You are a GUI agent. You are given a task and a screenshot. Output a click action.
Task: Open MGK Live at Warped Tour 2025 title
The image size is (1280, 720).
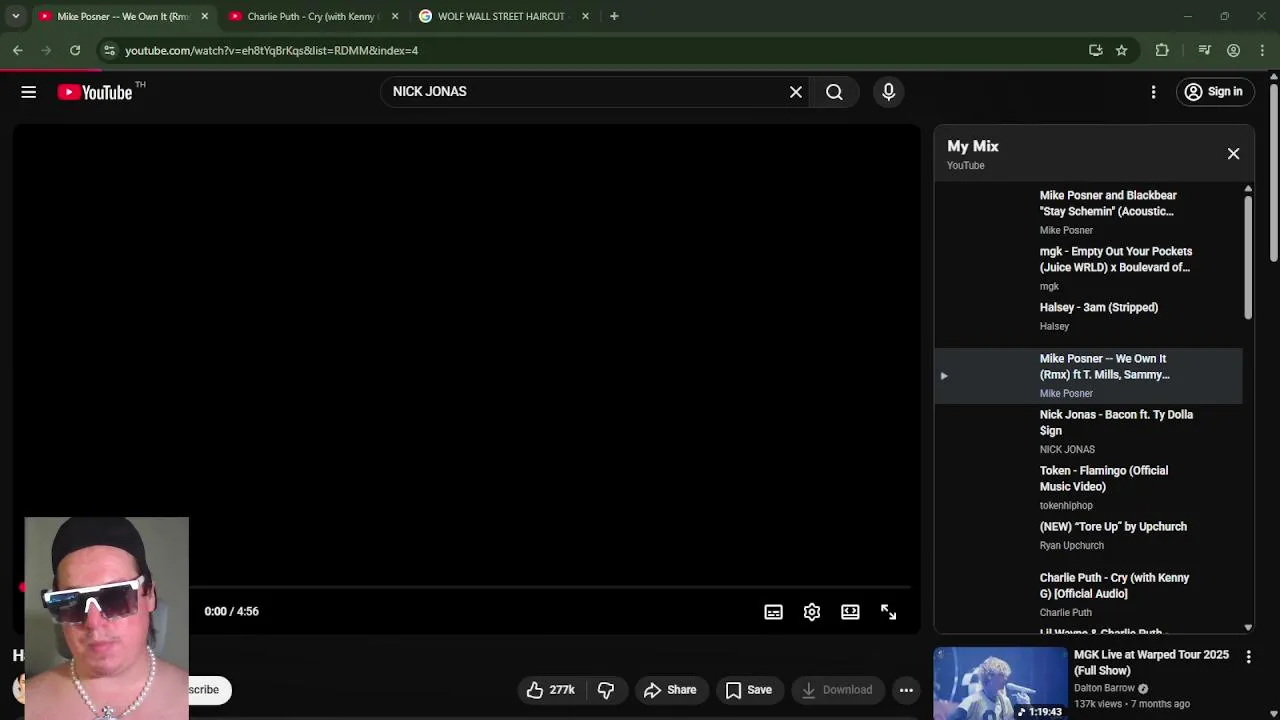point(1151,662)
